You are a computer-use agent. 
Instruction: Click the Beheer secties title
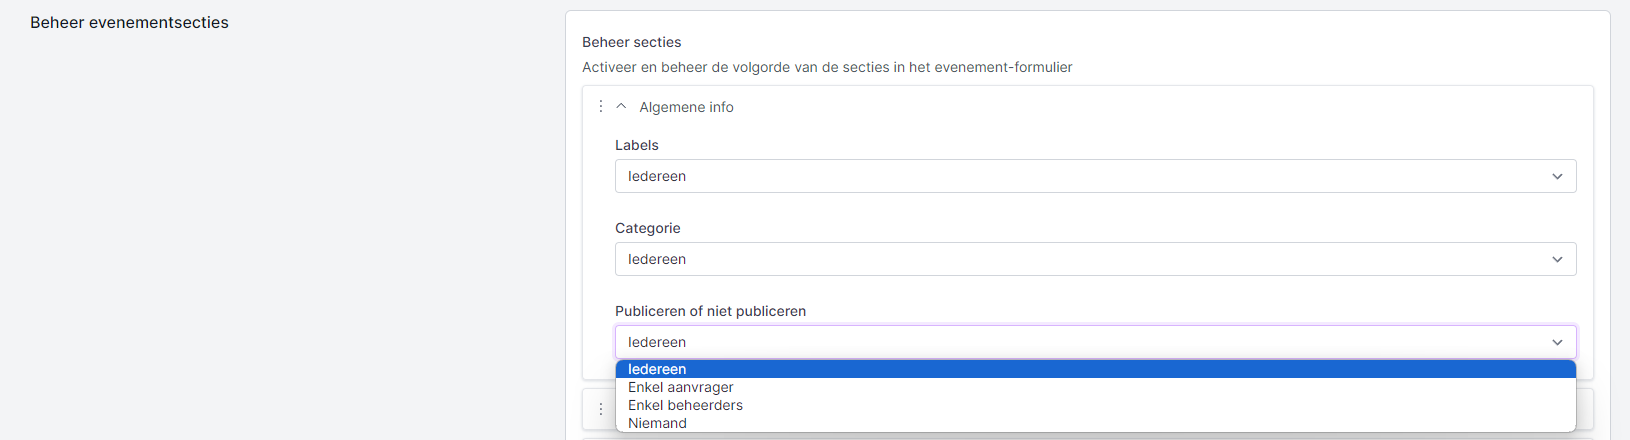632,42
